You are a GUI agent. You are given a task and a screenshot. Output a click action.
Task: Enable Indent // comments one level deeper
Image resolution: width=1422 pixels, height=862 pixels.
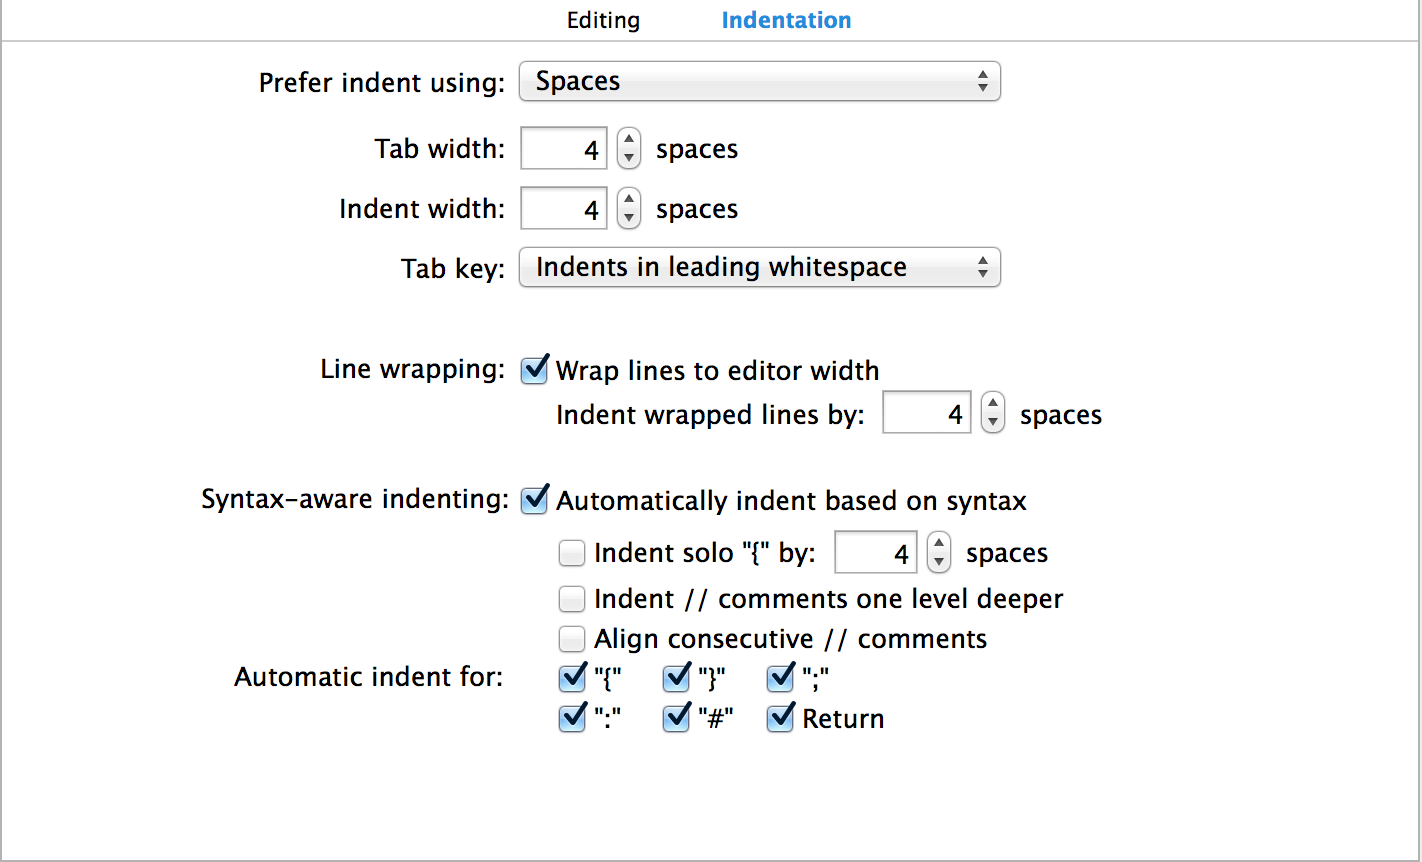[572, 599]
